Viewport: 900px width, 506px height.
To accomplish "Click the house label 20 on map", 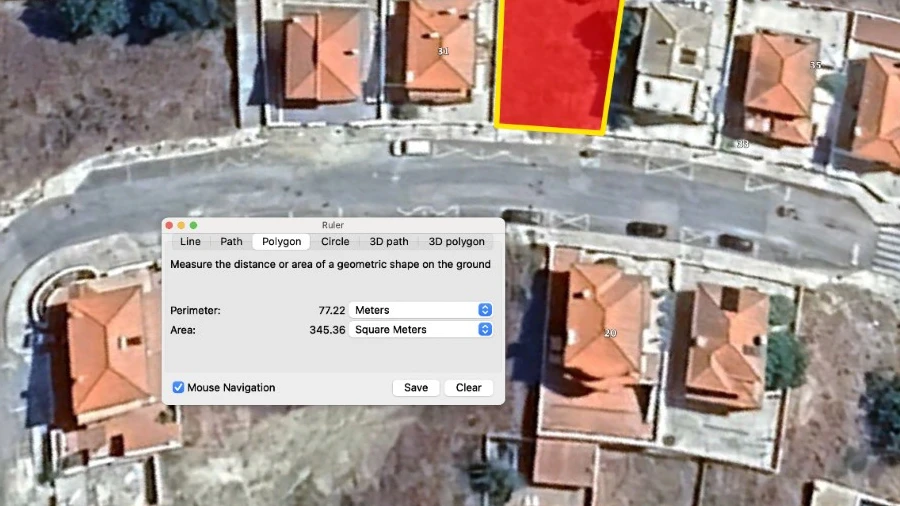I will click(610, 333).
